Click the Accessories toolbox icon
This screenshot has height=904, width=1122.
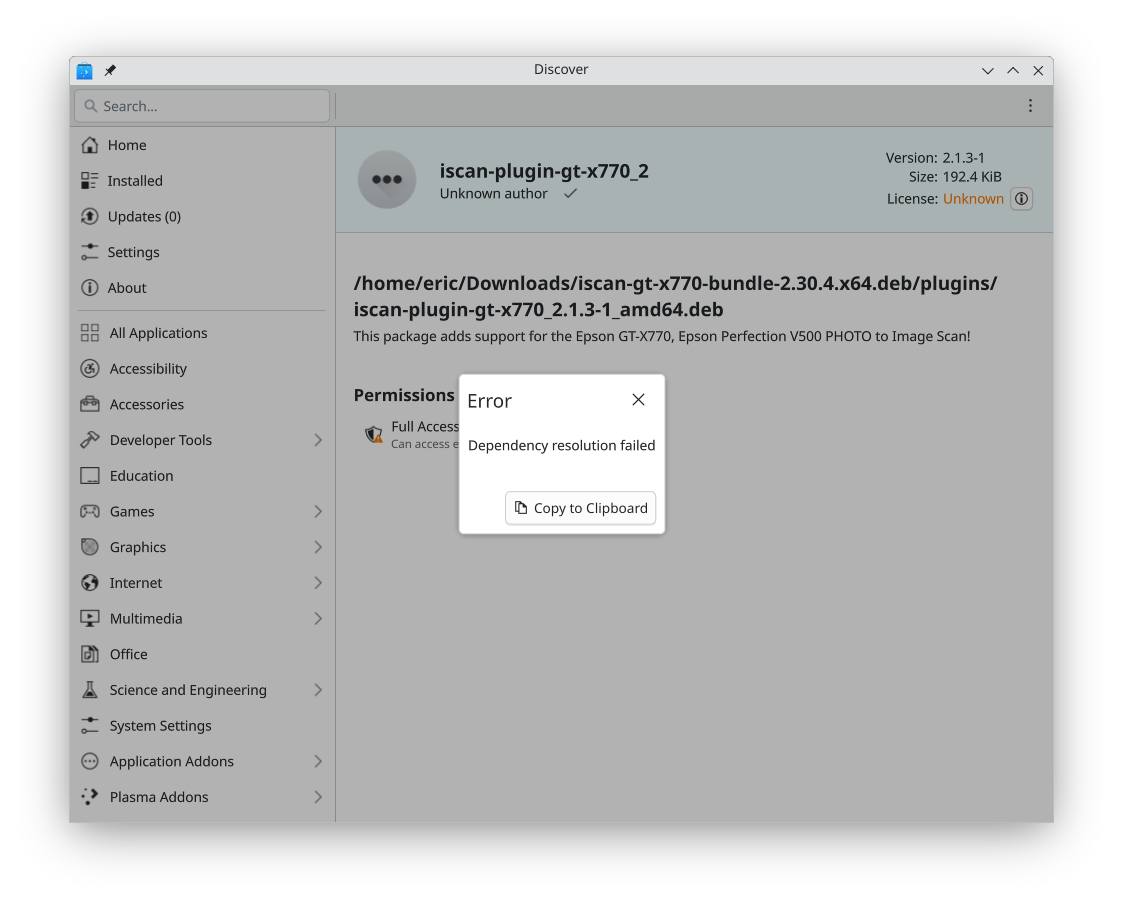(89, 404)
